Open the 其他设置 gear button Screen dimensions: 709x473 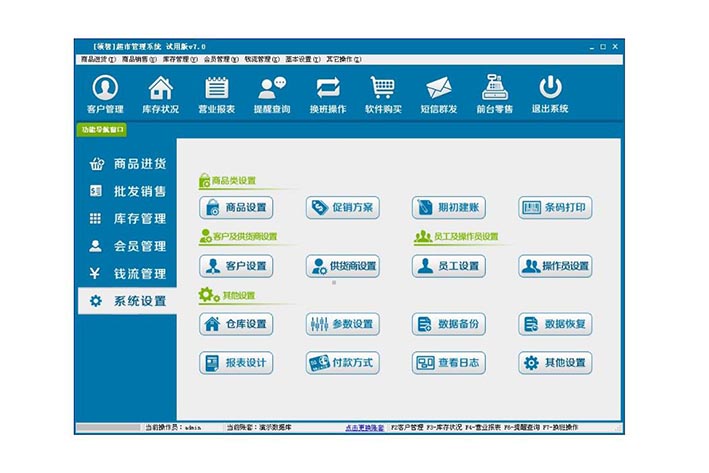[555, 363]
